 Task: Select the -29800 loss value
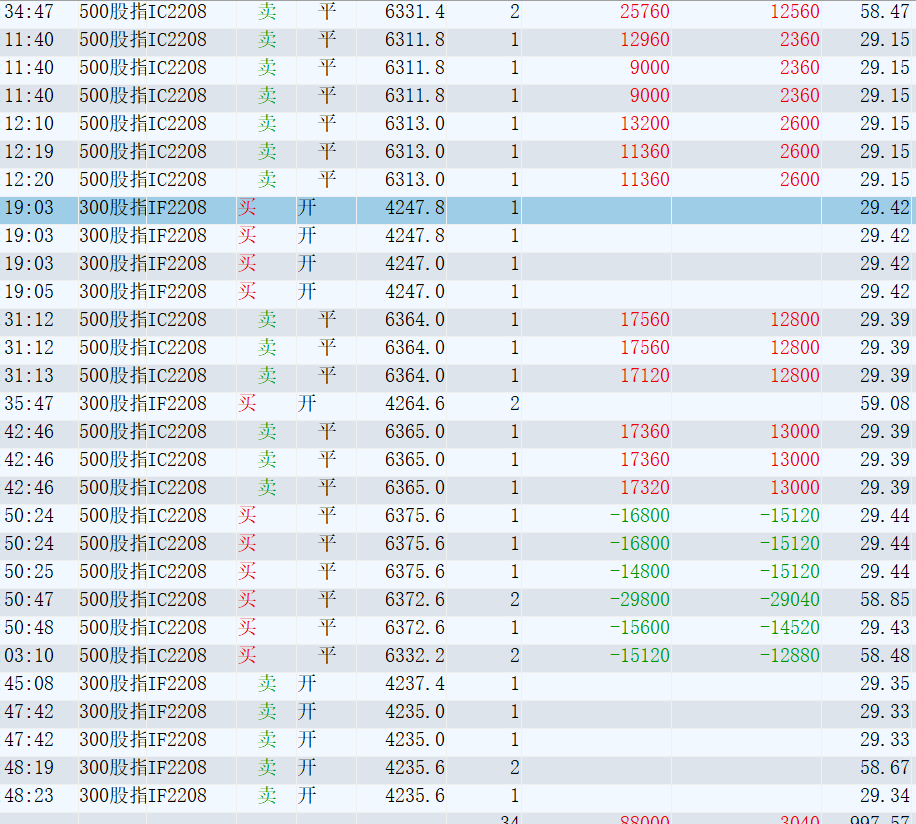[x=639, y=600]
